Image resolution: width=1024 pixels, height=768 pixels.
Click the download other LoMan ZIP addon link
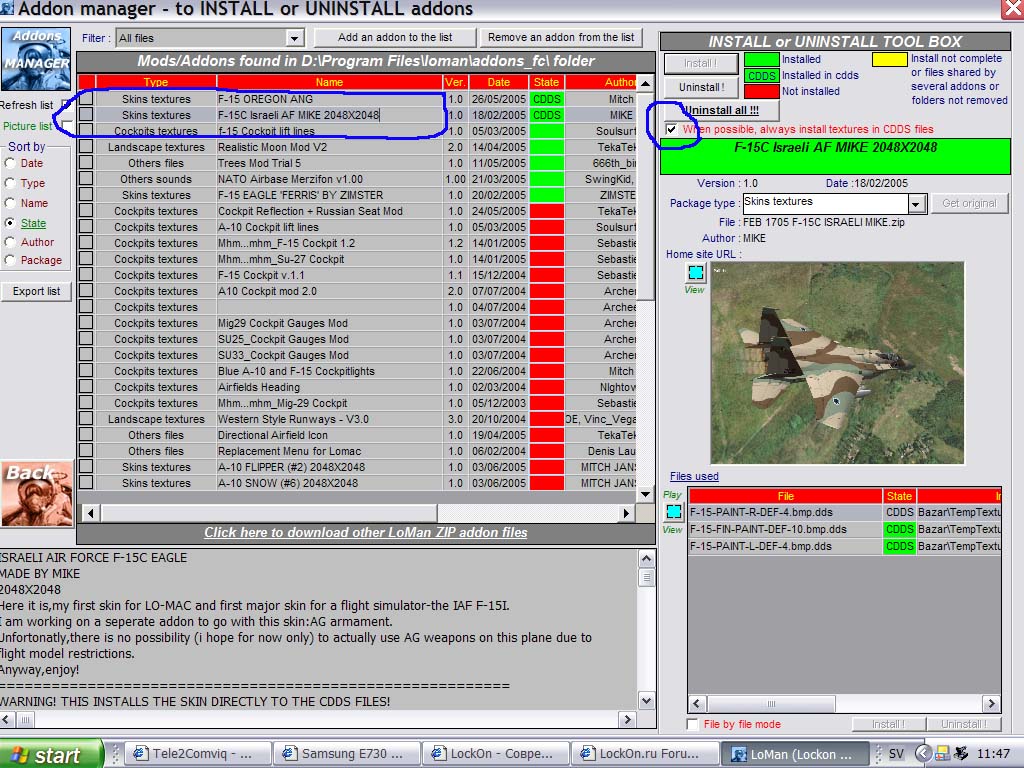(366, 532)
